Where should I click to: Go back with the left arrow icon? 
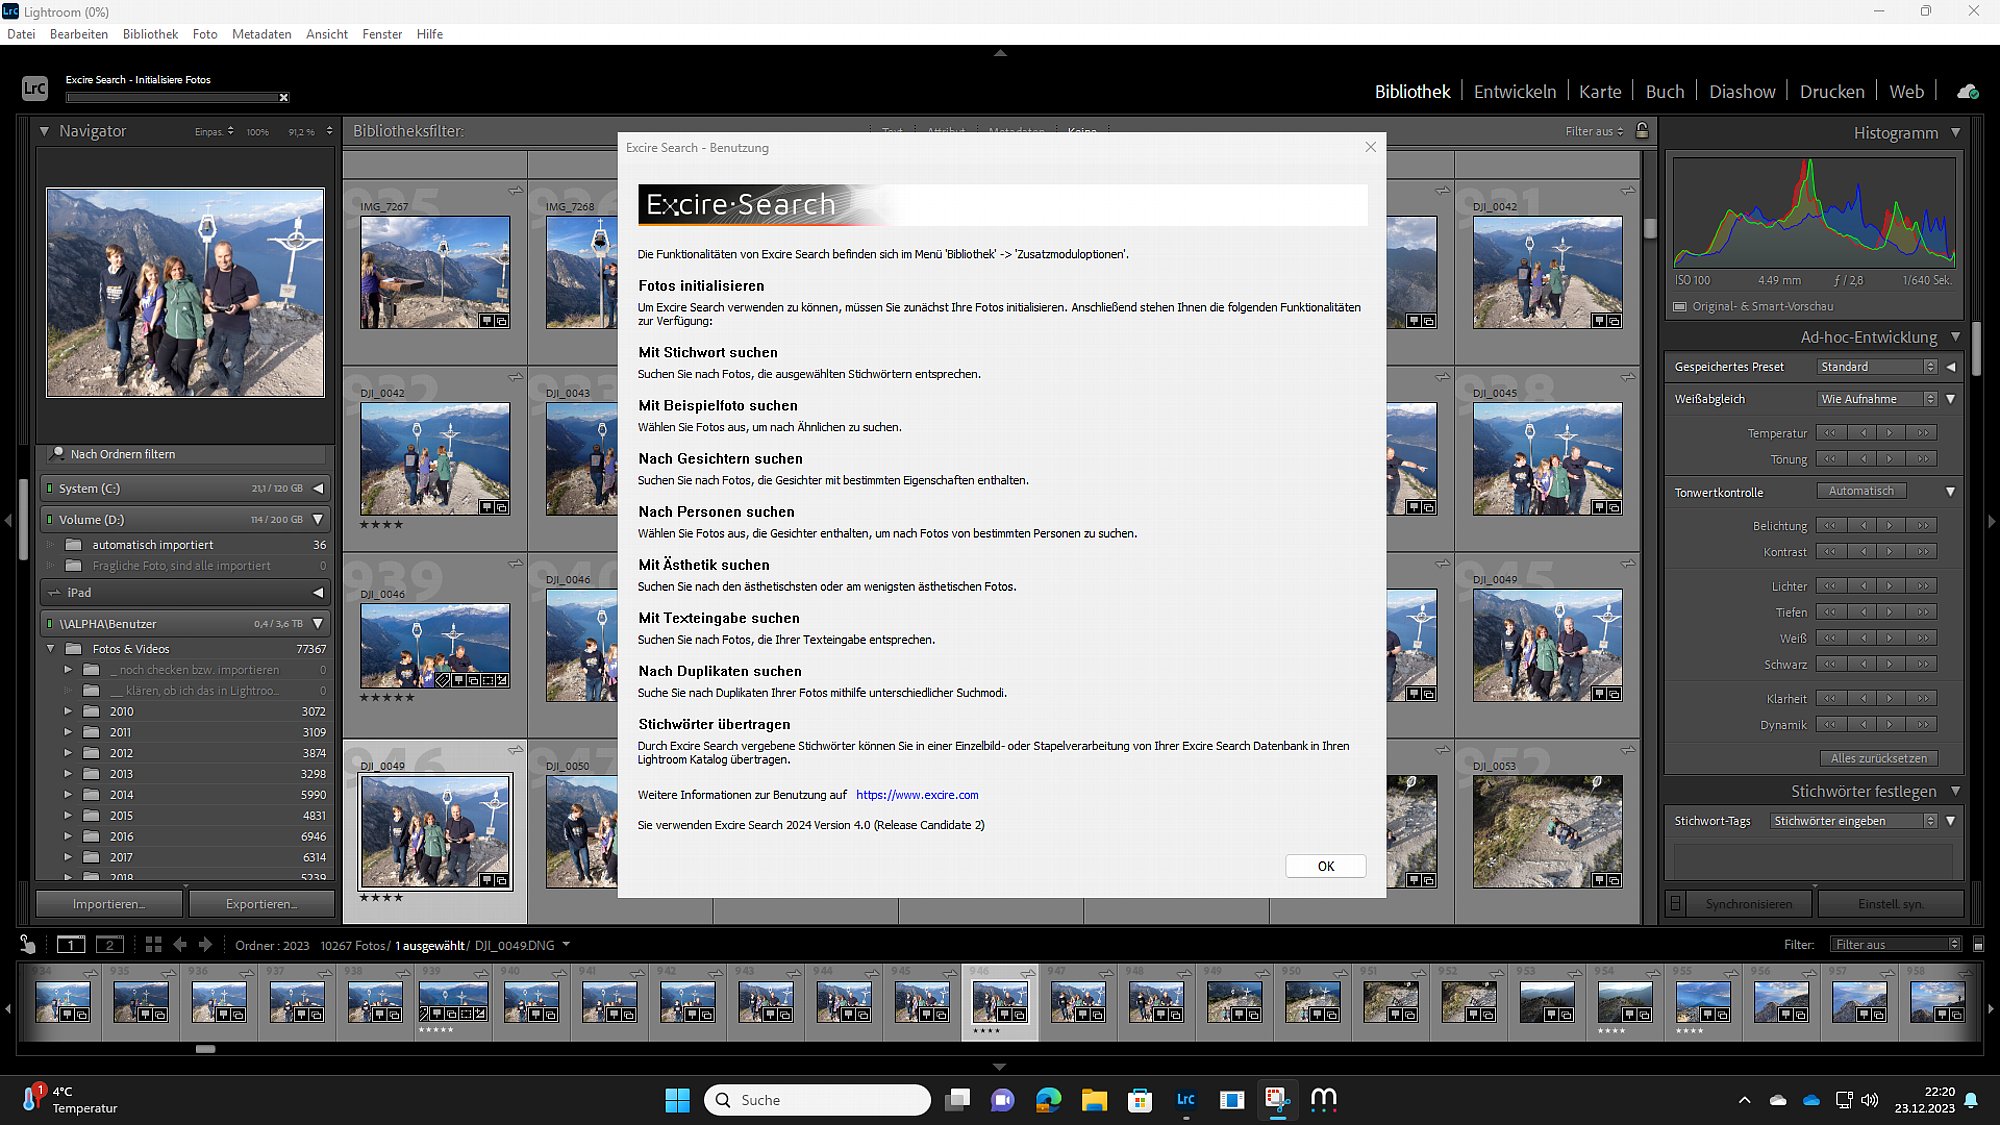point(180,944)
